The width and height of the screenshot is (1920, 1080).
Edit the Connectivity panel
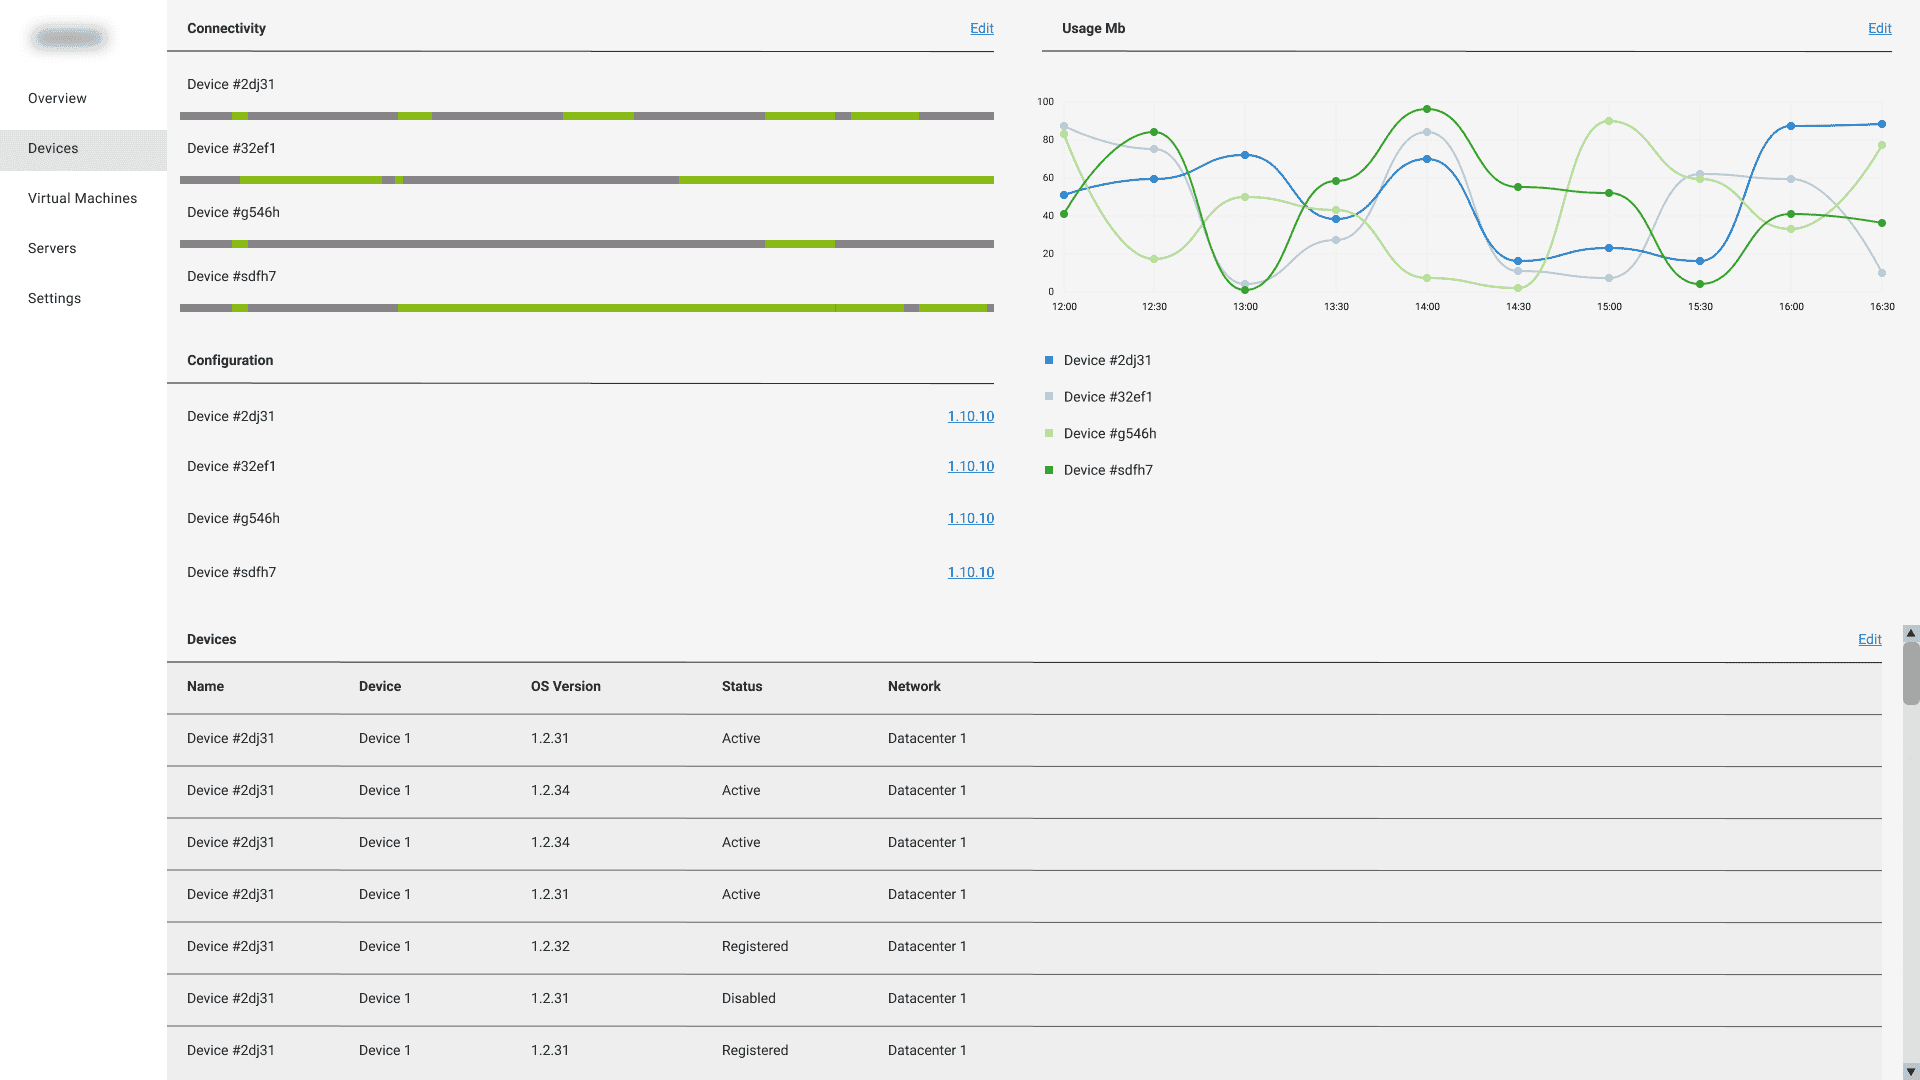(x=981, y=28)
